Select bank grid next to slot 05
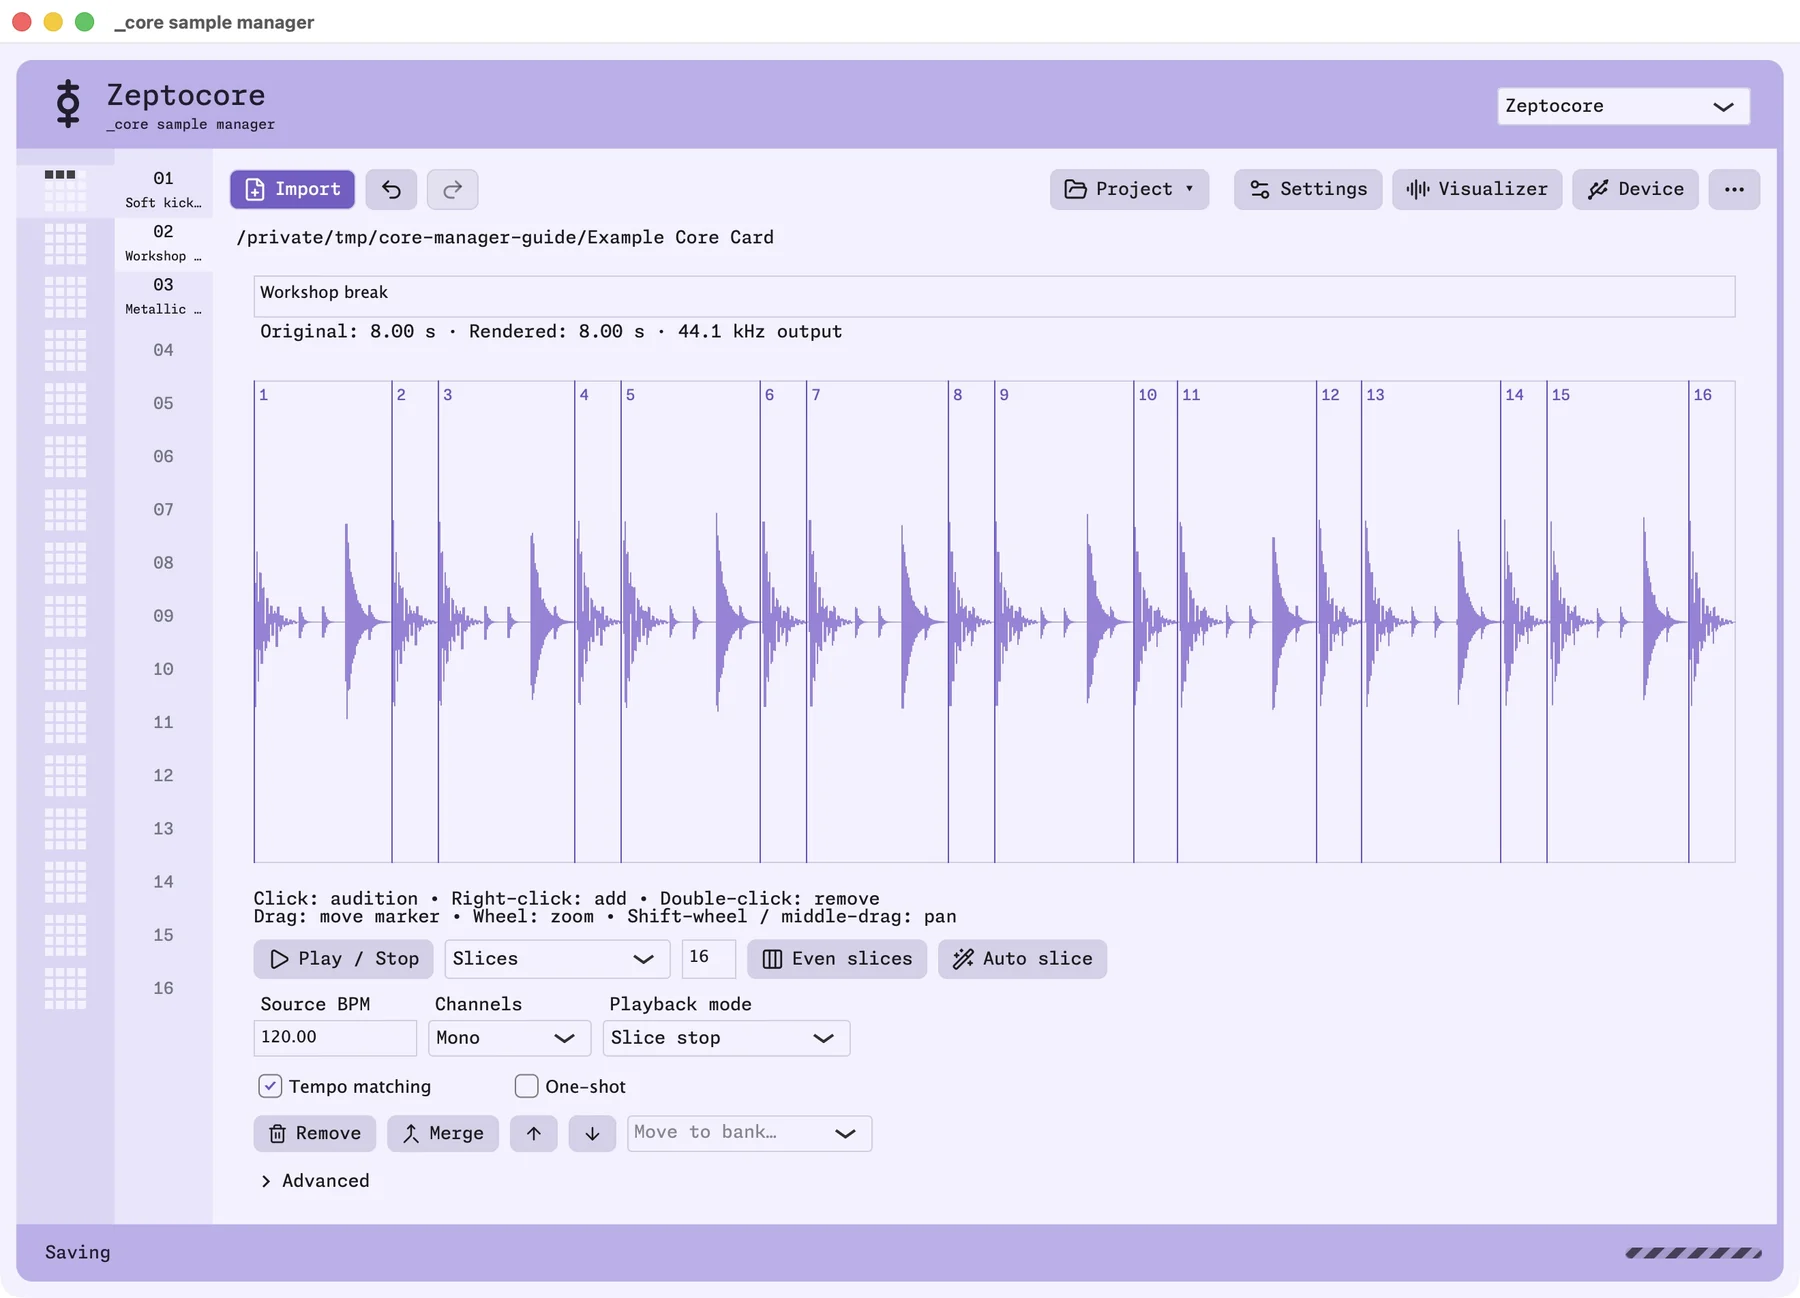 coord(65,403)
